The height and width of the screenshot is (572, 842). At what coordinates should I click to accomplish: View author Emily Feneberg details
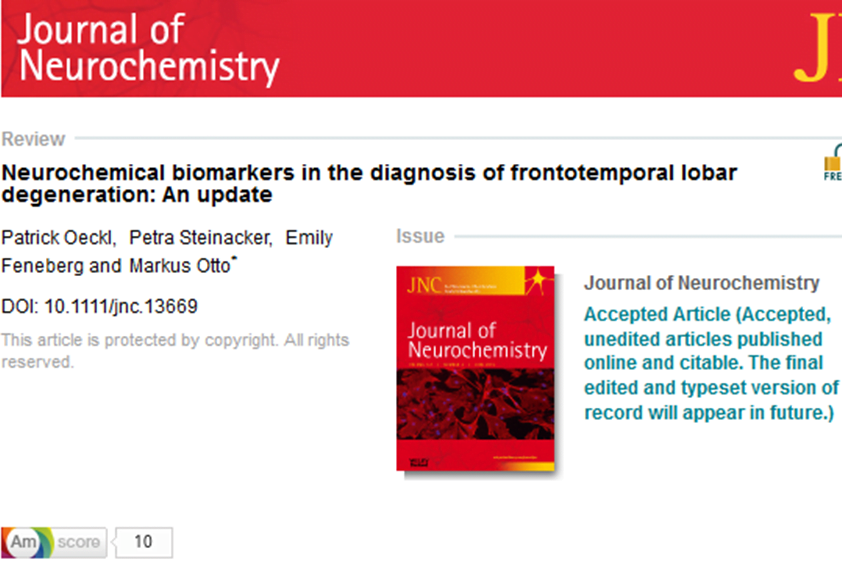[x=309, y=238]
